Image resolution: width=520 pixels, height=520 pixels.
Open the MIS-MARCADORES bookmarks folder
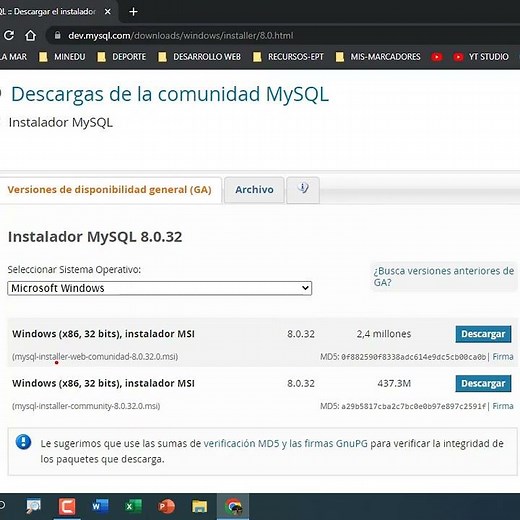tap(378, 57)
